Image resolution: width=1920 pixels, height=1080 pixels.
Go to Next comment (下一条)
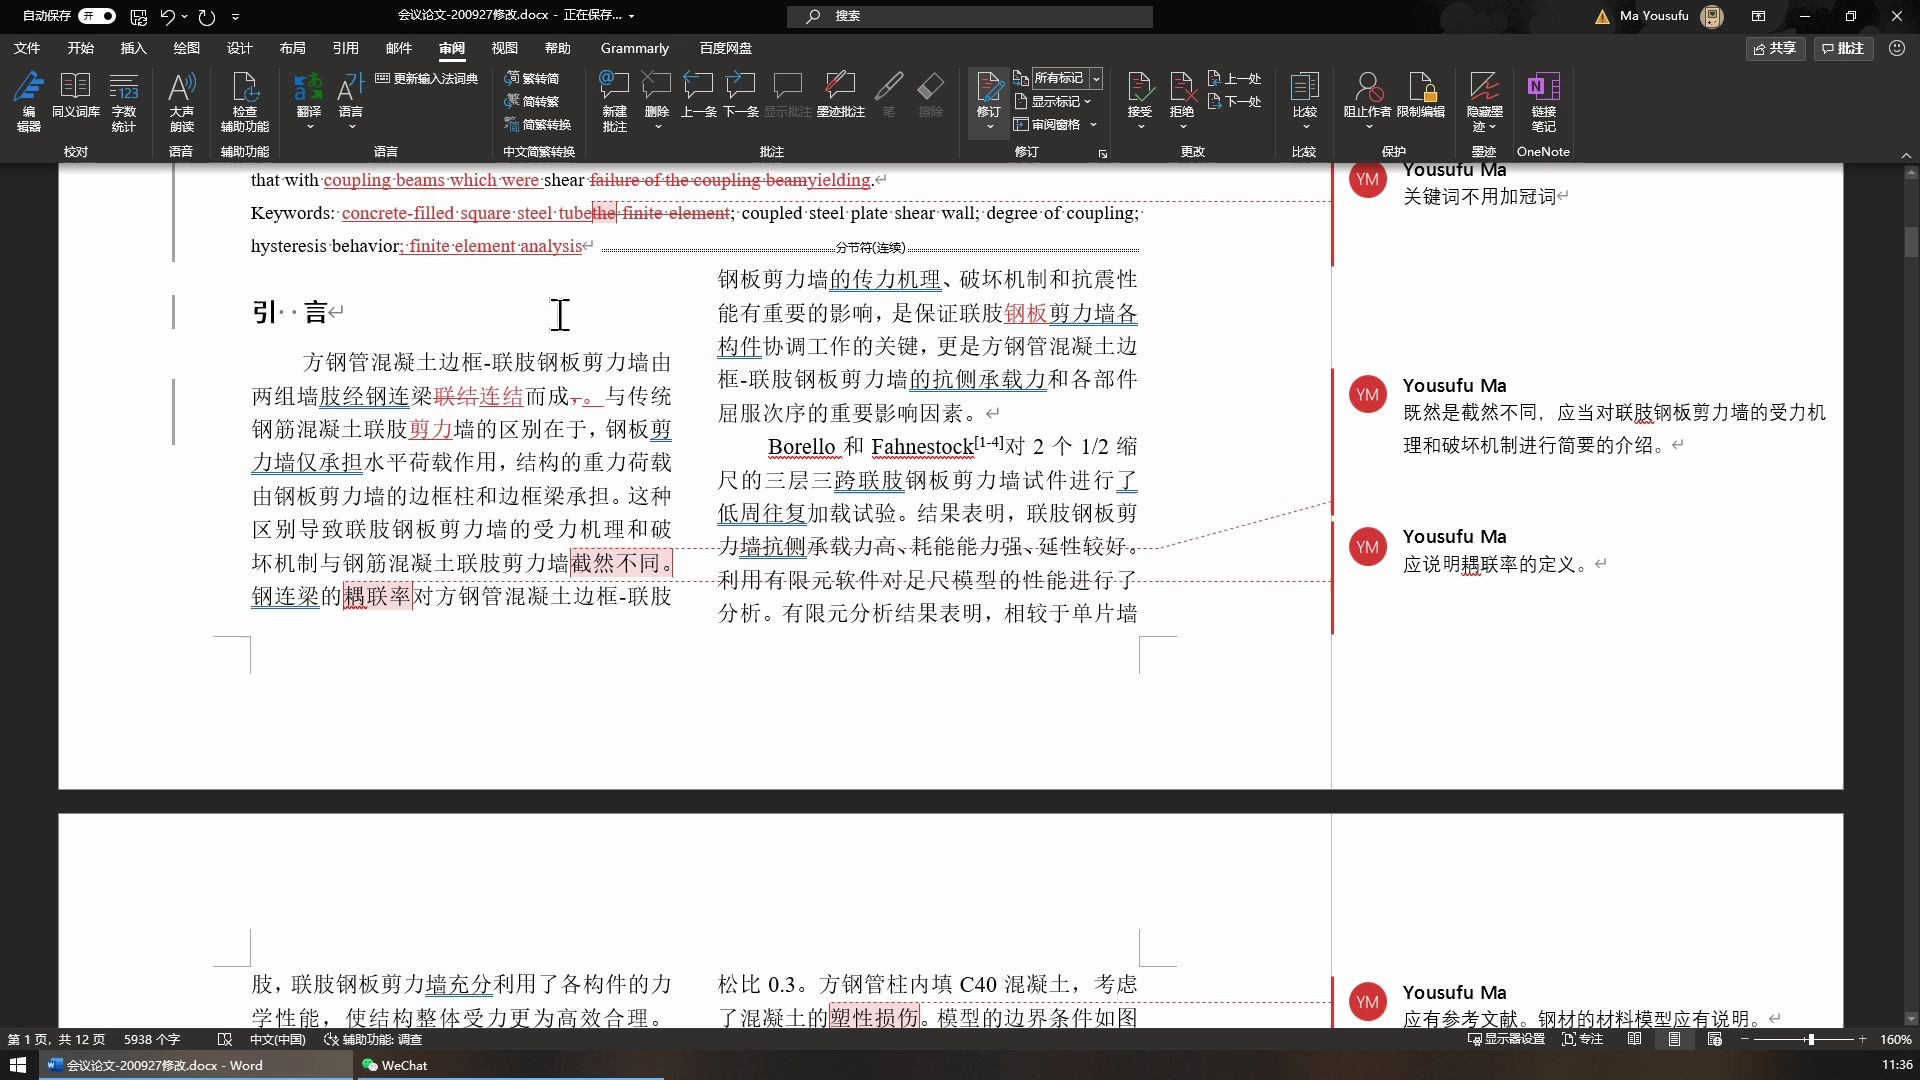point(740,95)
